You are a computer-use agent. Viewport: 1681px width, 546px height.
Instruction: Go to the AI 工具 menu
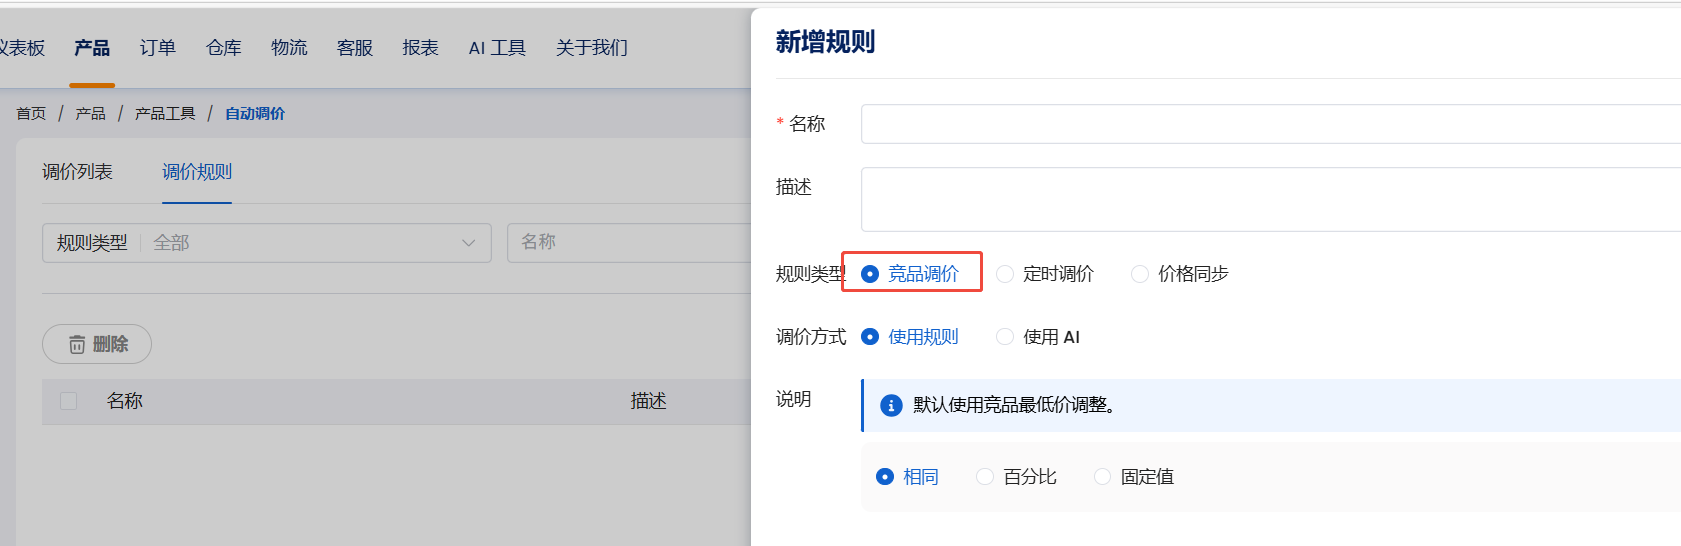coord(497,48)
